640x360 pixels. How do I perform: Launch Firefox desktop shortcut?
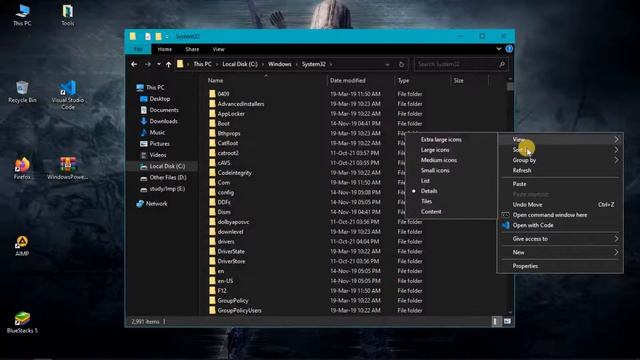point(22,168)
